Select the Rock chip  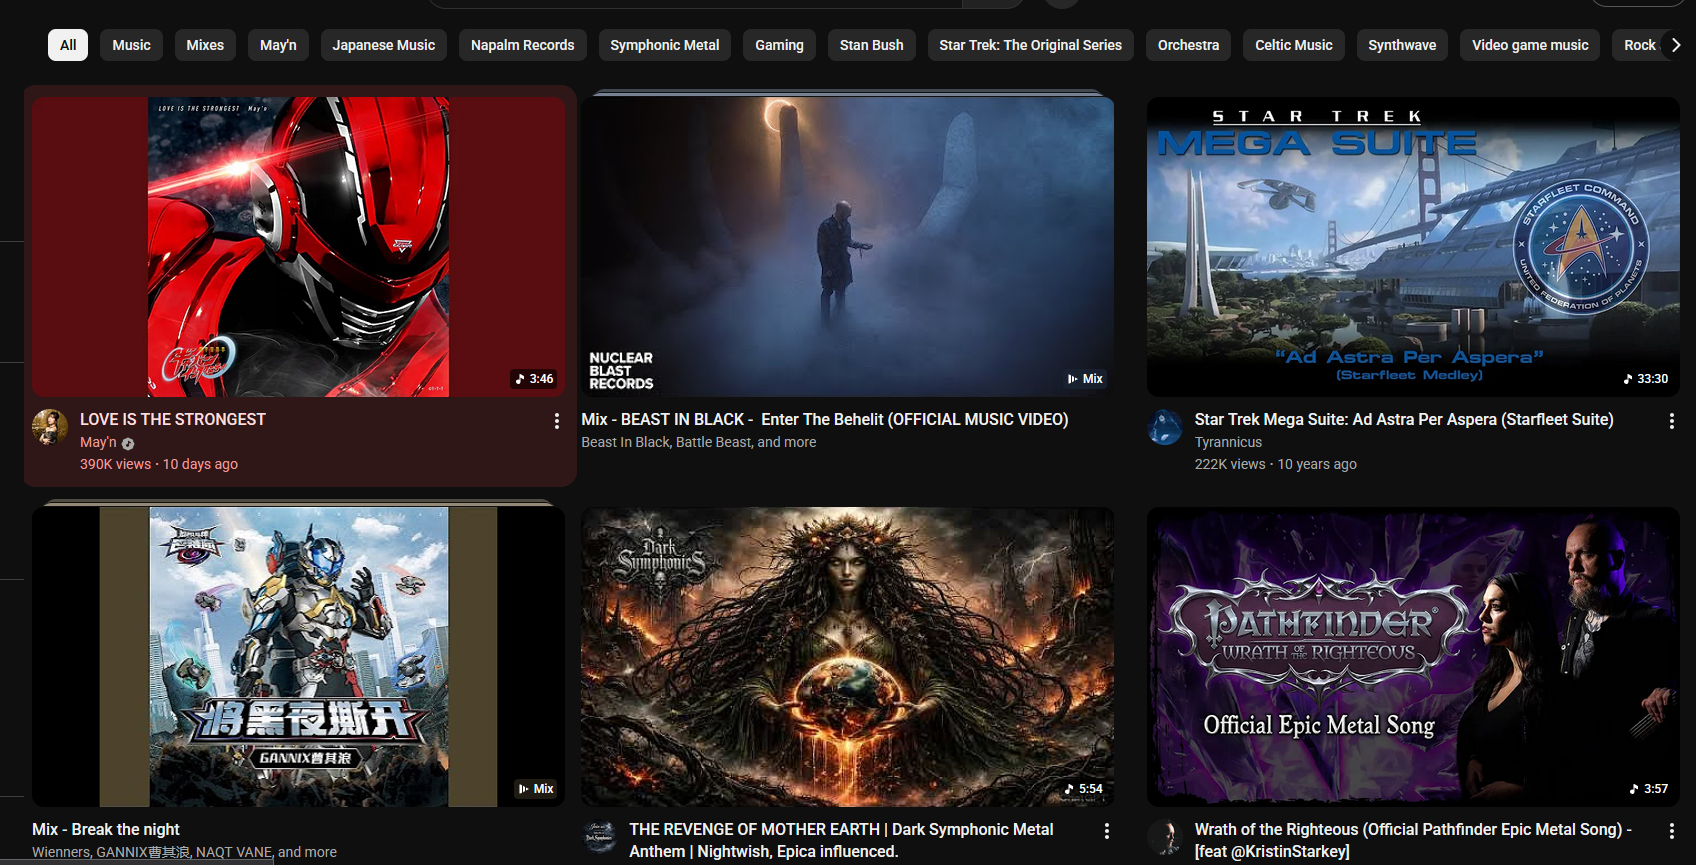[1639, 45]
